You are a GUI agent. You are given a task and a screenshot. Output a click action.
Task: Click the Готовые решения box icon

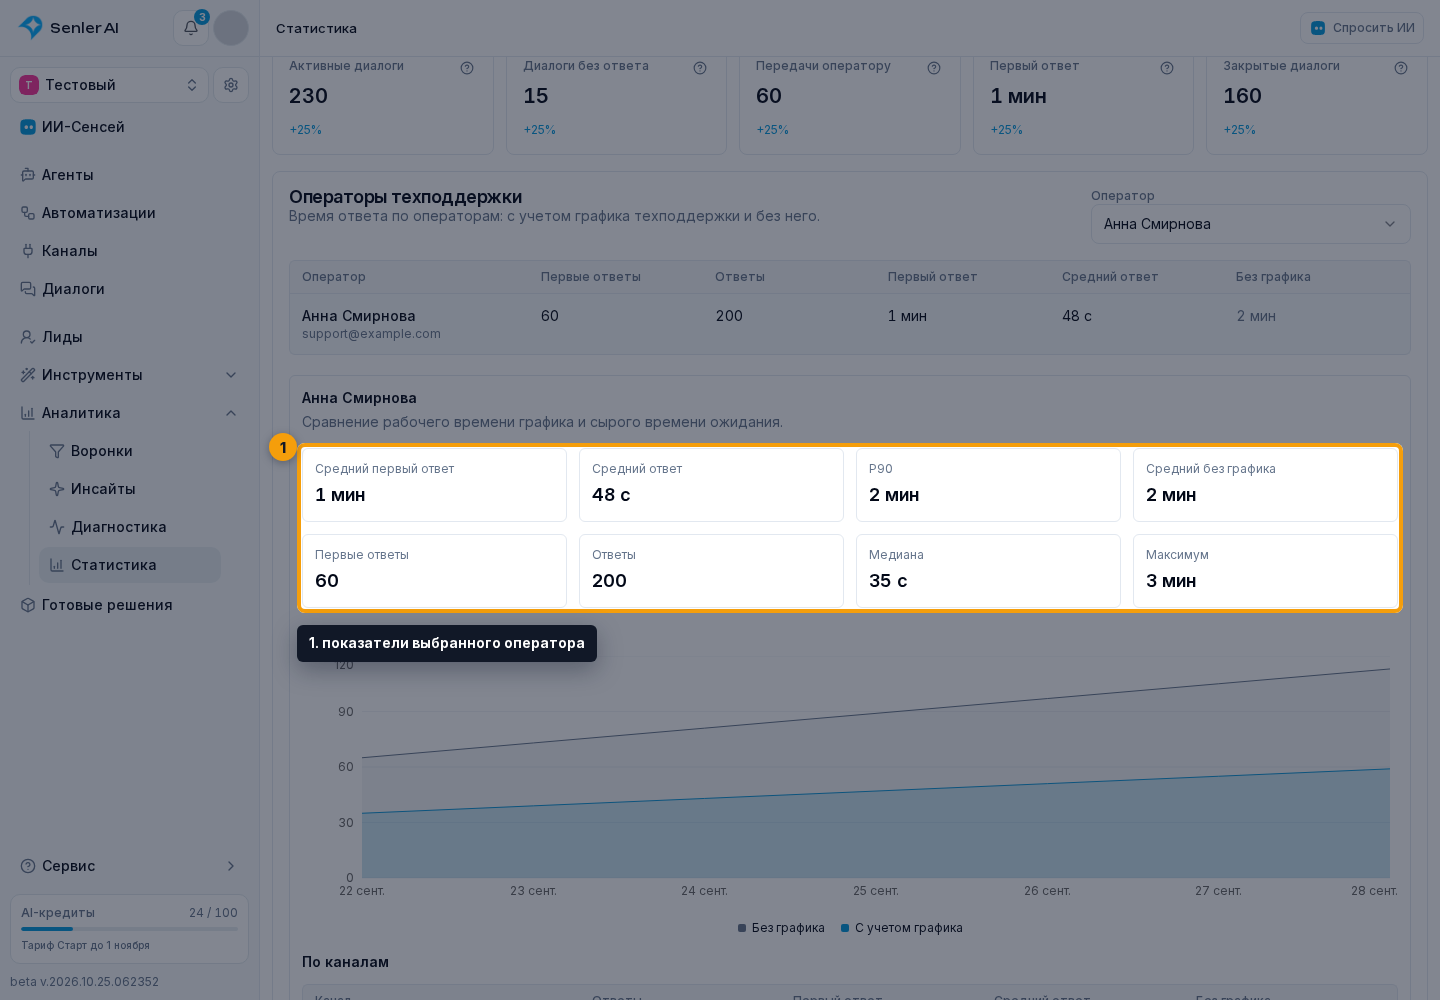(28, 605)
